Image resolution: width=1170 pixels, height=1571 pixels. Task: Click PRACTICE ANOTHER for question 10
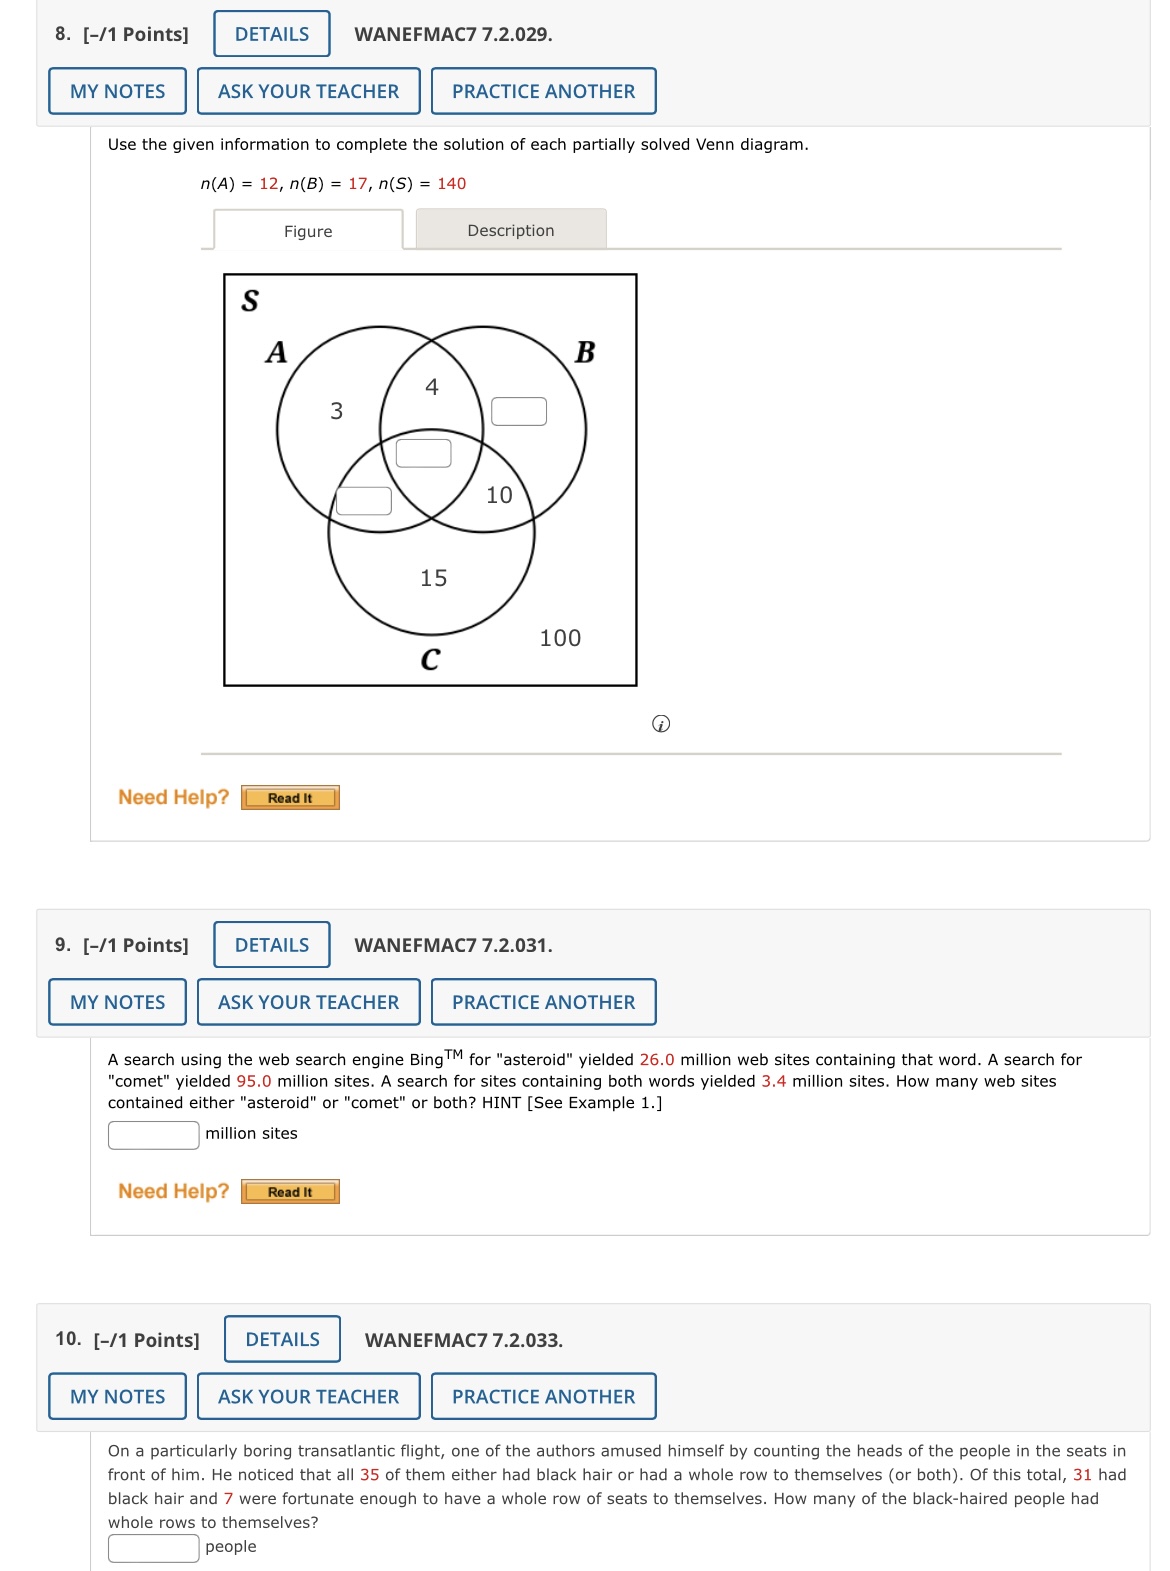tap(543, 1396)
